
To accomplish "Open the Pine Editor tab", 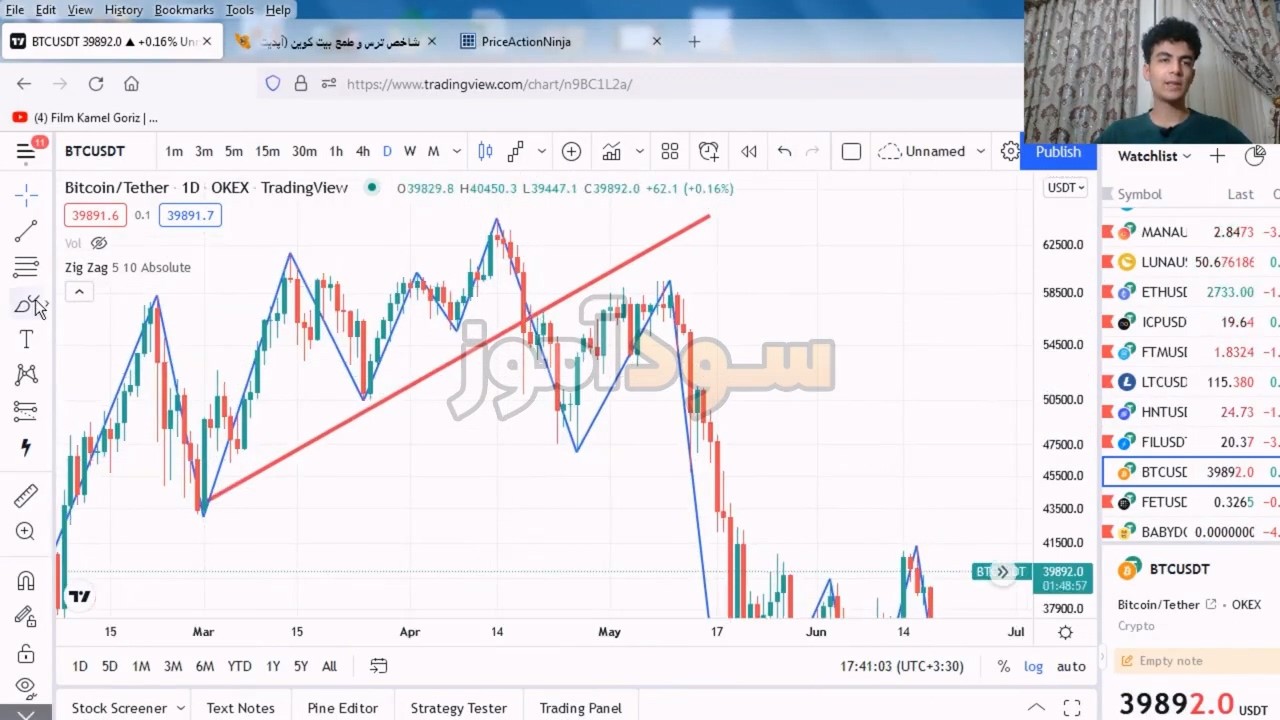I will tap(342, 708).
